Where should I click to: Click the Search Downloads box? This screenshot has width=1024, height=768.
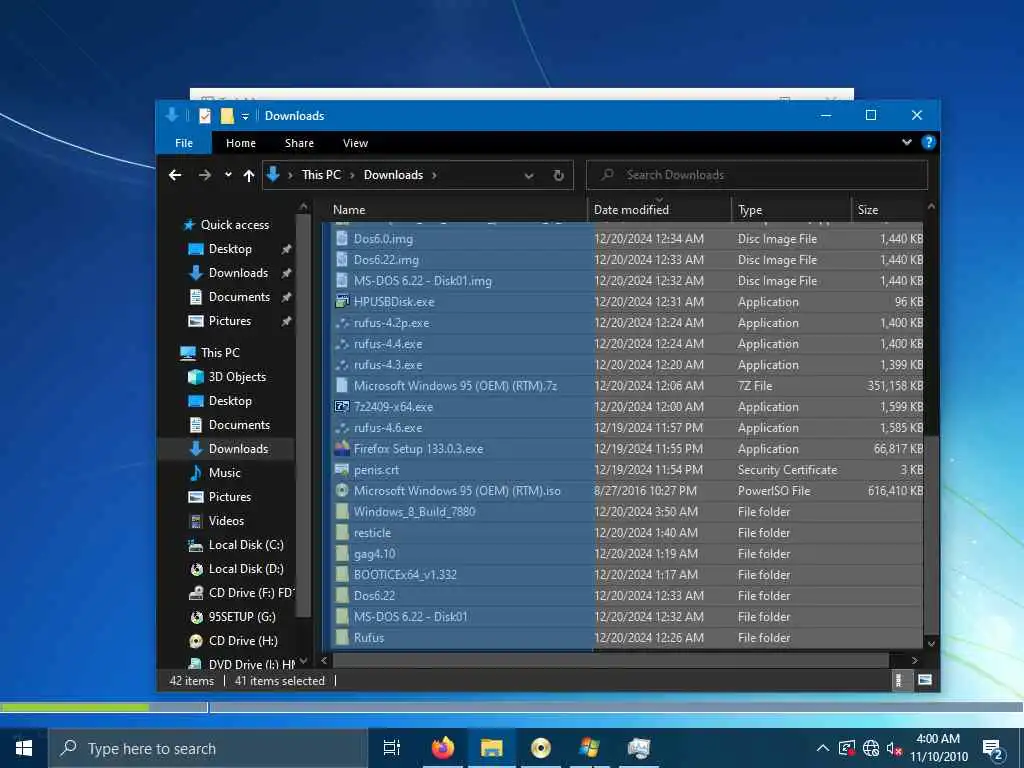[x=757, y=175]
